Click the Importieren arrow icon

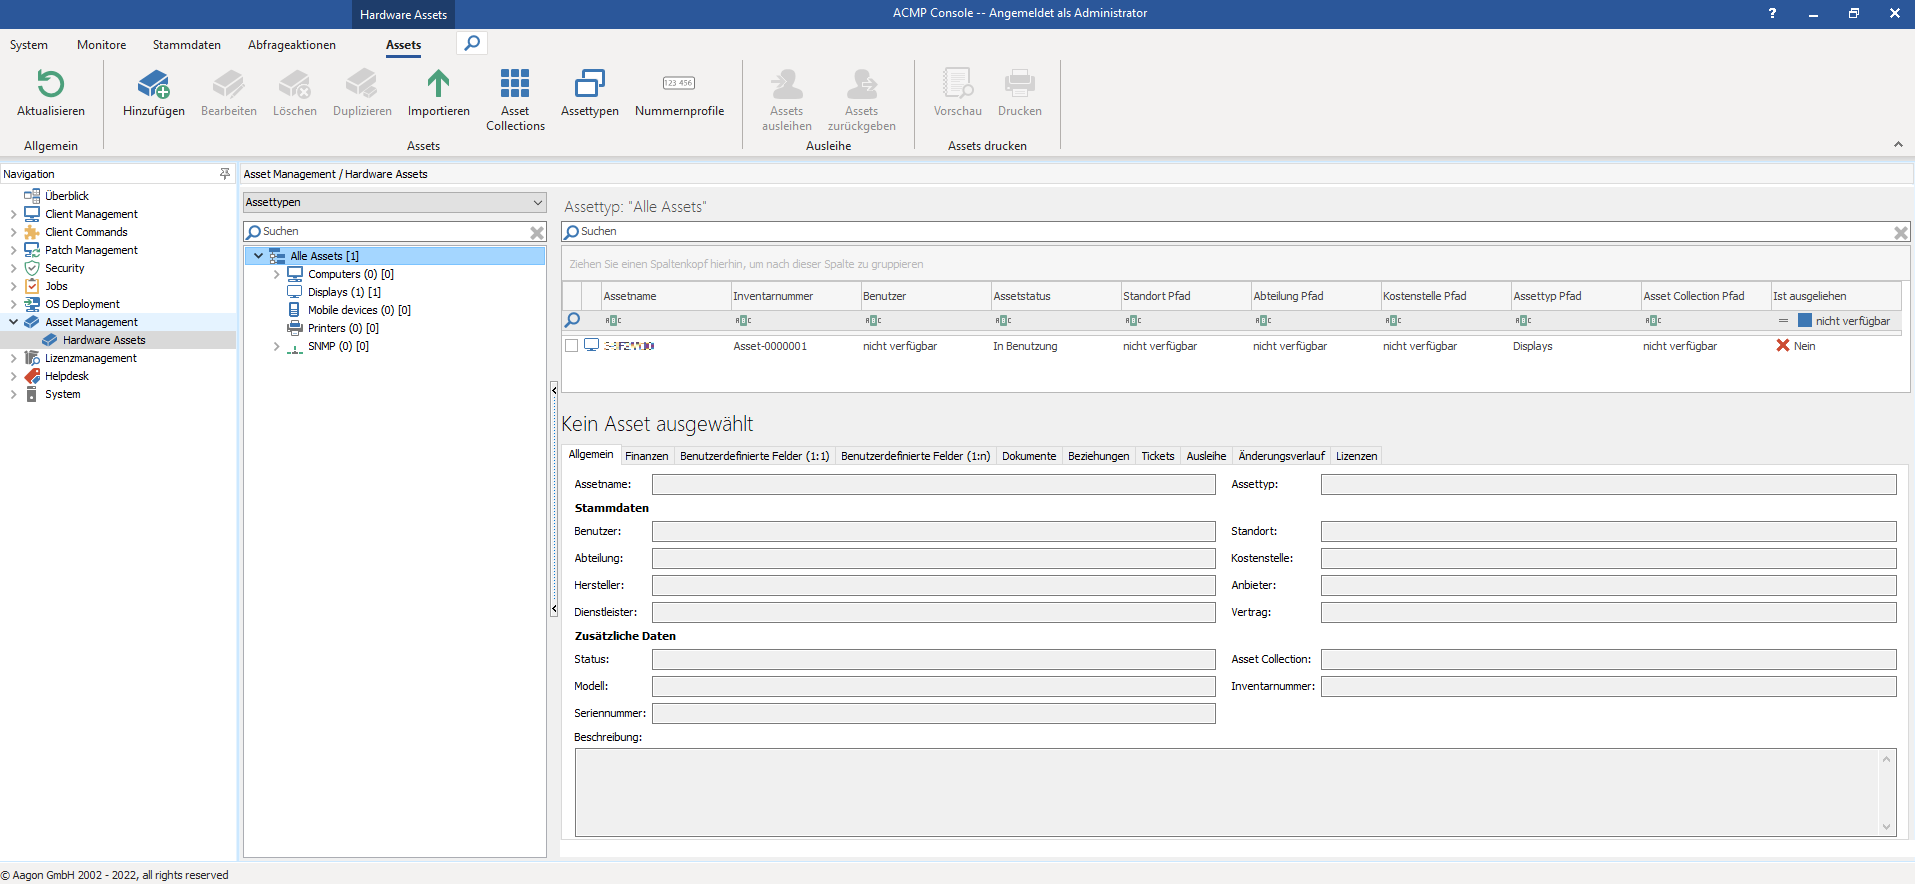point(438,83)
